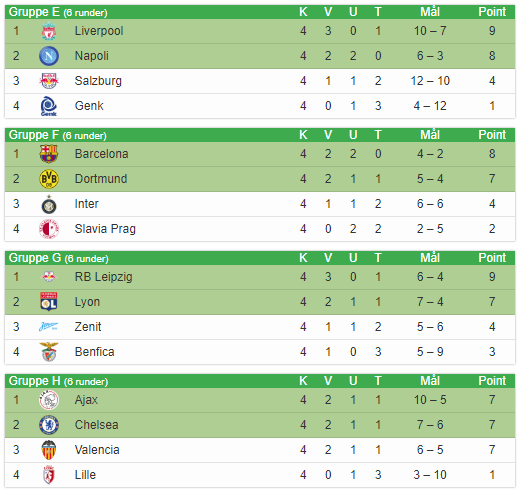Click the Point column header in Gruppe F
The width and height of the screenshot is (518, 495).
492,135
